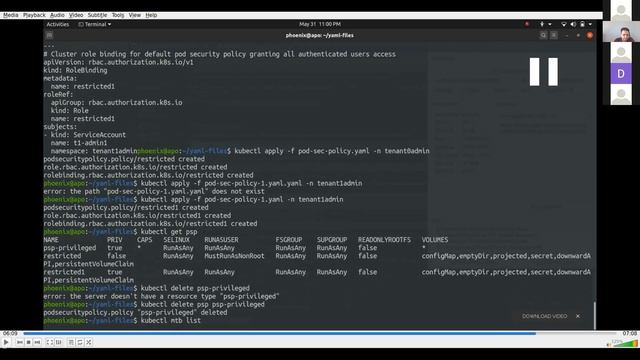Click the red recording indicator icon
This screenshot has height=360, width=640.
tap(527, 24)
